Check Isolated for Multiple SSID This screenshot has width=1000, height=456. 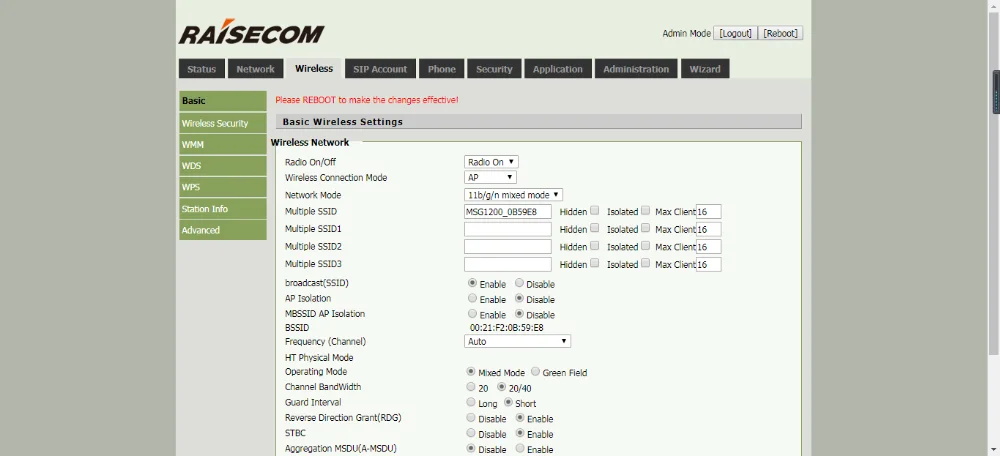(645, 210)
